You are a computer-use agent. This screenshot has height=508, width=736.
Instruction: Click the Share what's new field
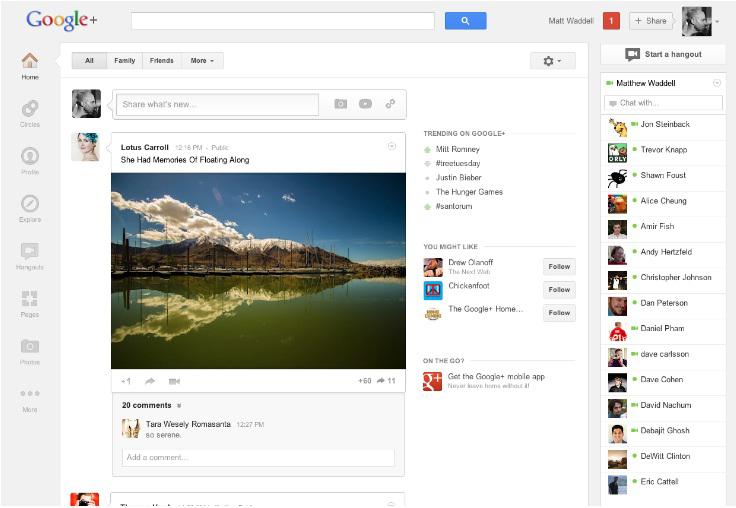click(x=217, y=104)
